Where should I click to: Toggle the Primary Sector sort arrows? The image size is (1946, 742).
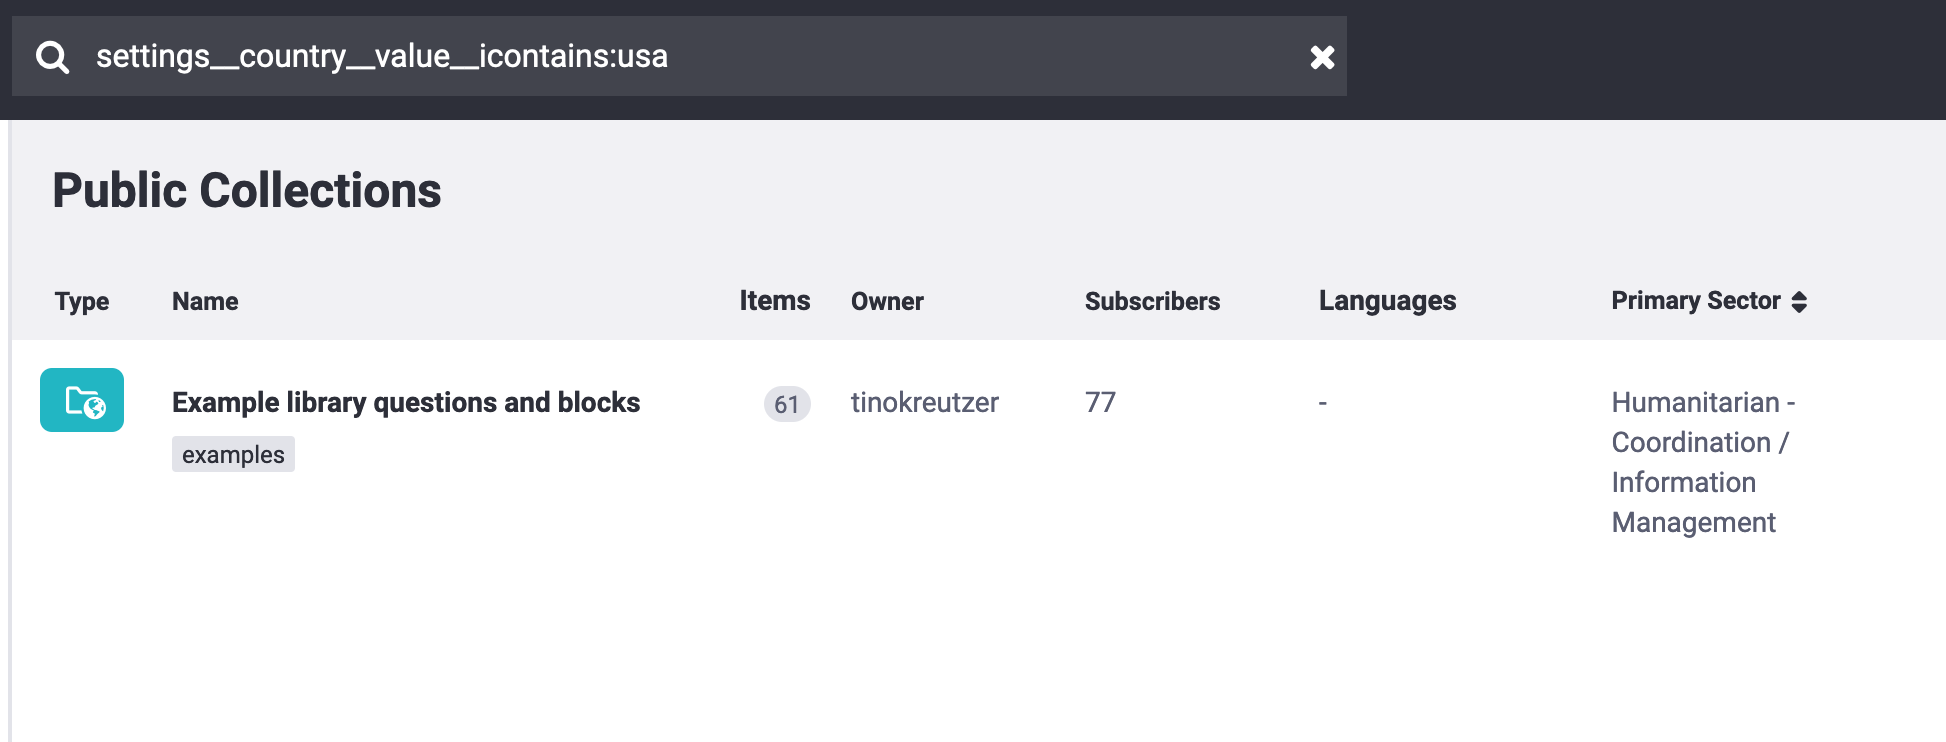tap(1799, 302)
